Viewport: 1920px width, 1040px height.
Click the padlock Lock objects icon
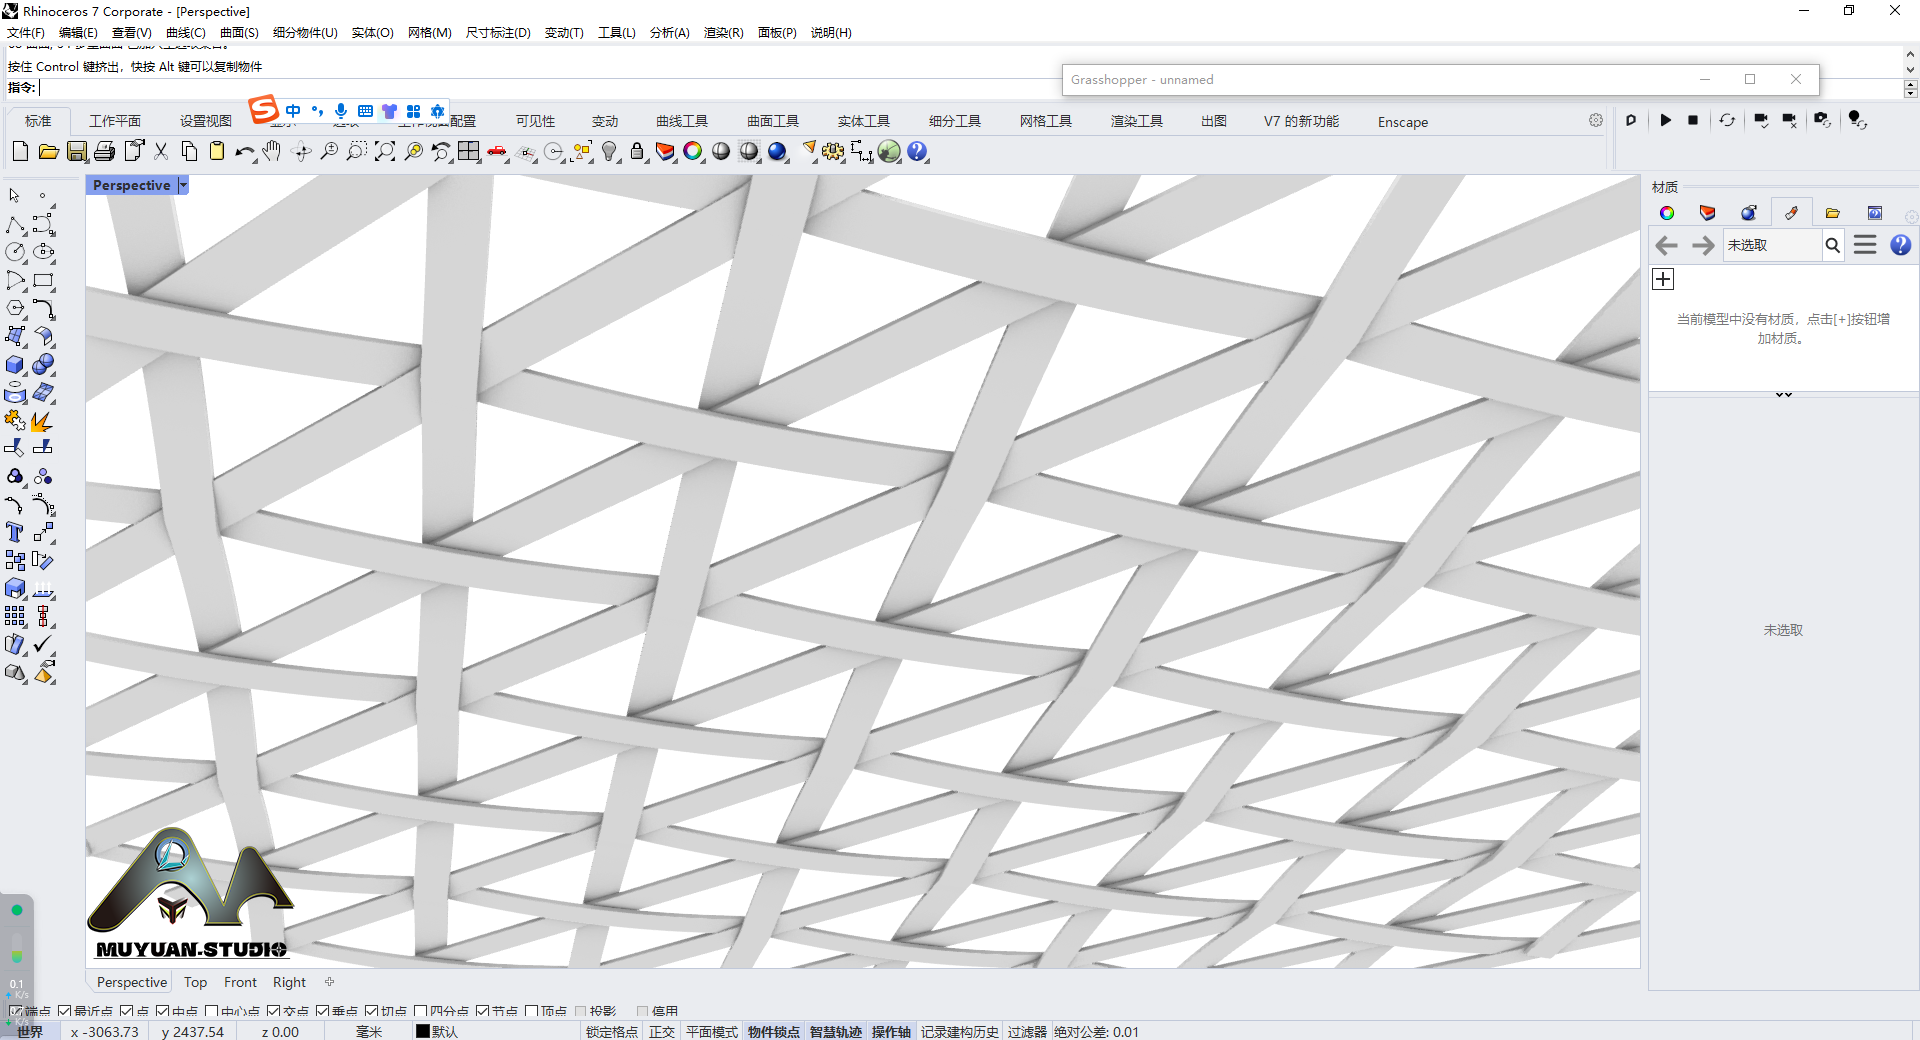point(637,151)
